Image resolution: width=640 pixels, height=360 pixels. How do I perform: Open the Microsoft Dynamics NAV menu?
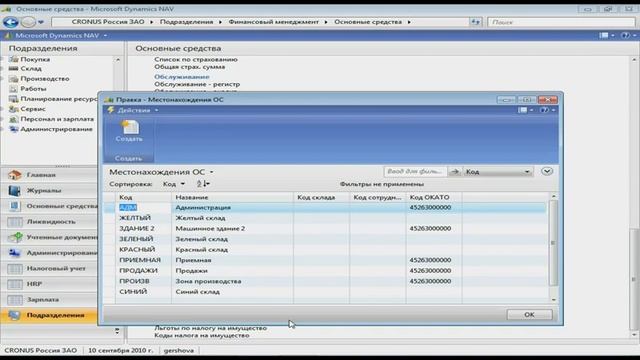tap(58, 36)
